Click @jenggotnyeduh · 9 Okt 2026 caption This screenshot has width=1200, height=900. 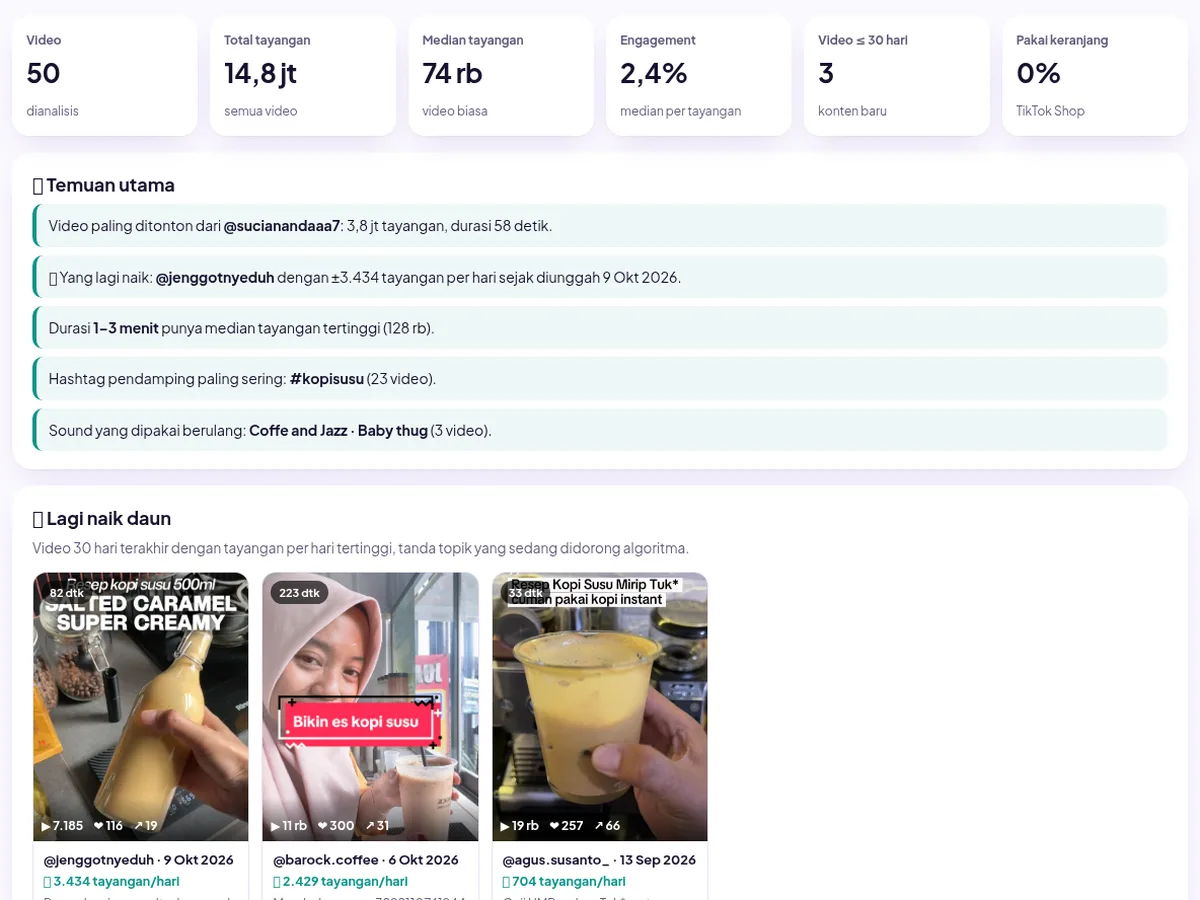pyautogui.click(x=139, y=860)
